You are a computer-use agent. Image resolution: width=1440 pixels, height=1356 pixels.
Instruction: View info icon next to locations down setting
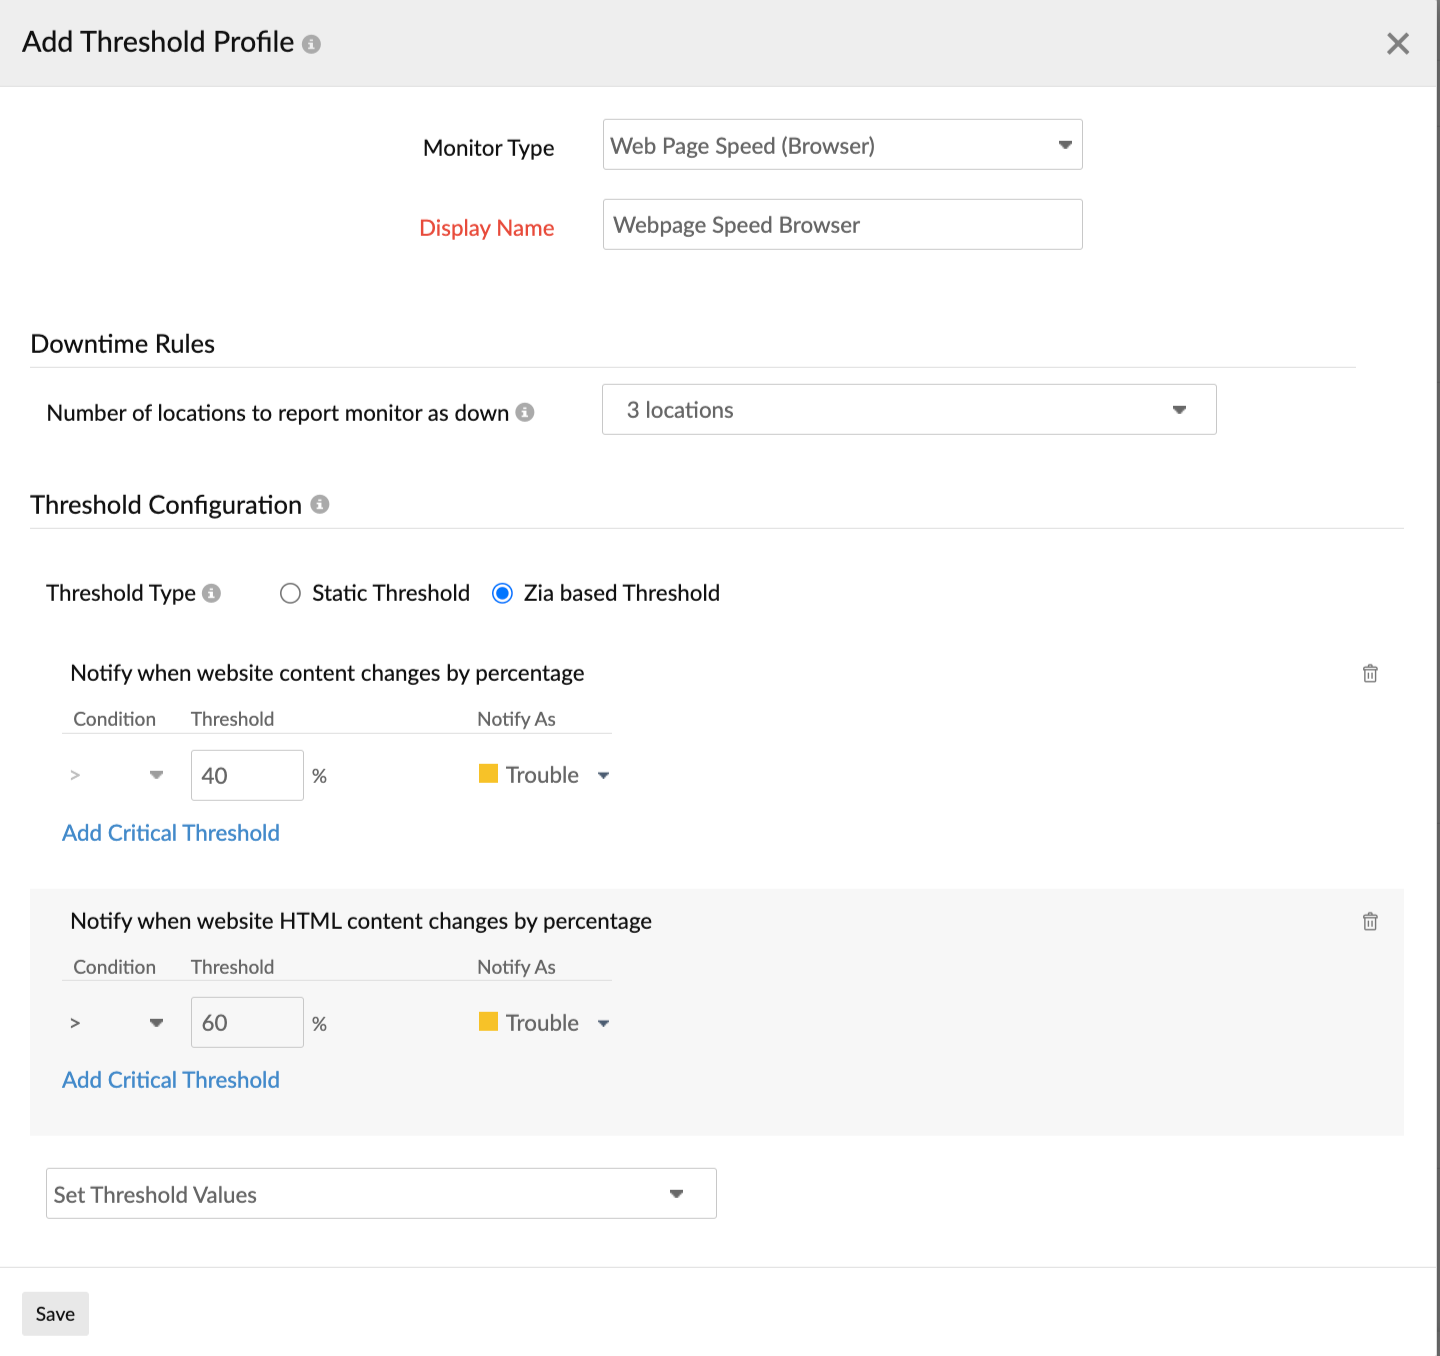pyautogui.click(x=527, y=412)
